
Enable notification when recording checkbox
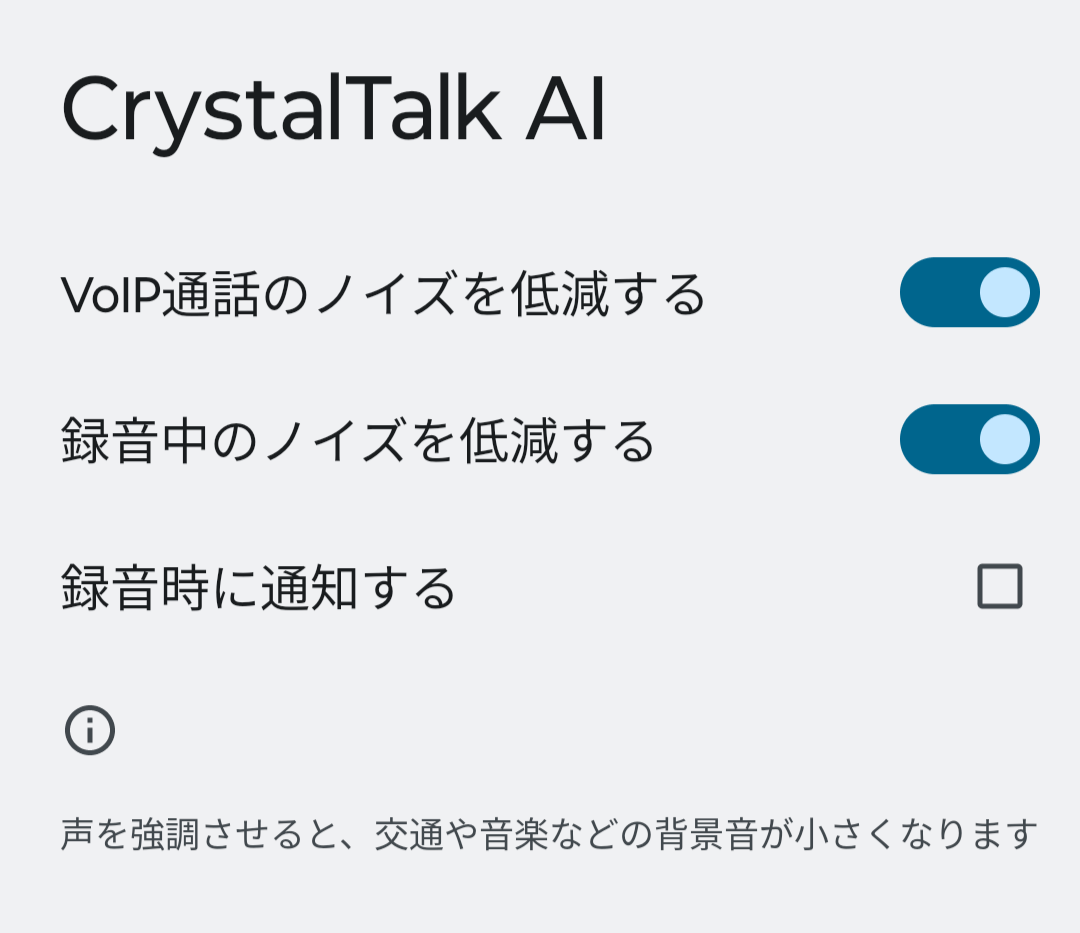pyautogui.click(x=999, y=586)
